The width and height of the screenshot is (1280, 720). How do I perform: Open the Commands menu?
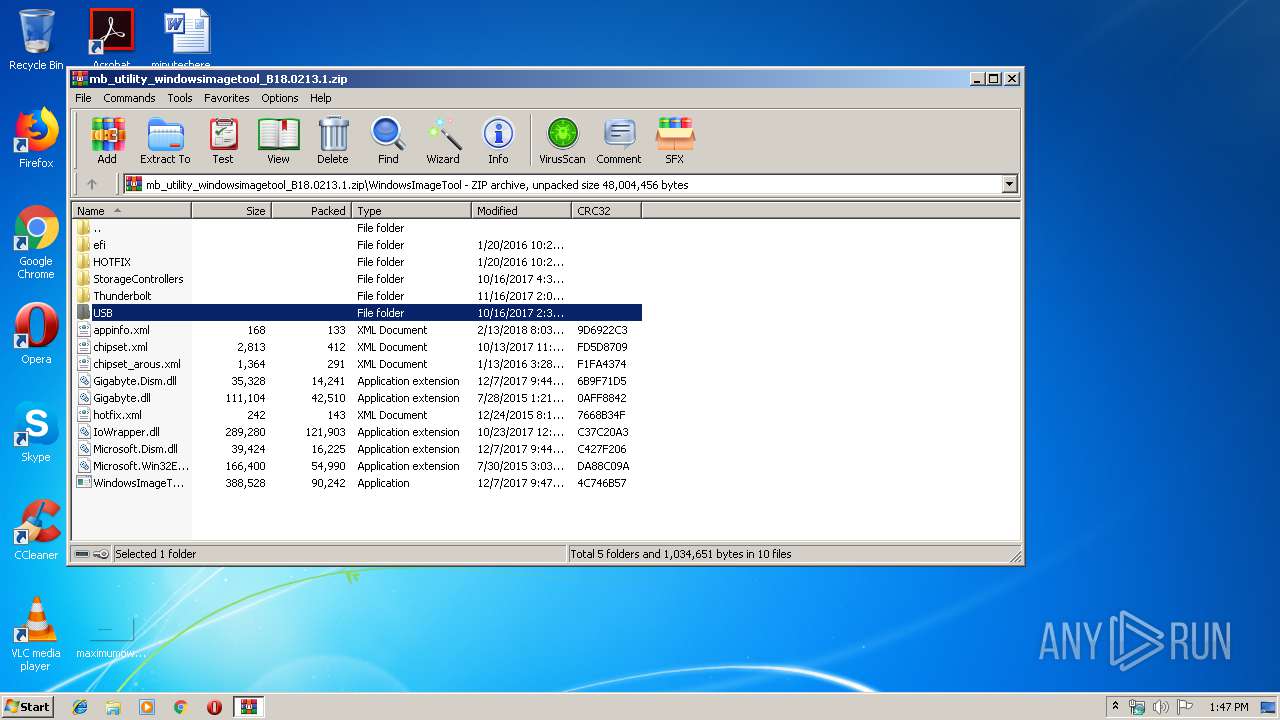[129, 98]
